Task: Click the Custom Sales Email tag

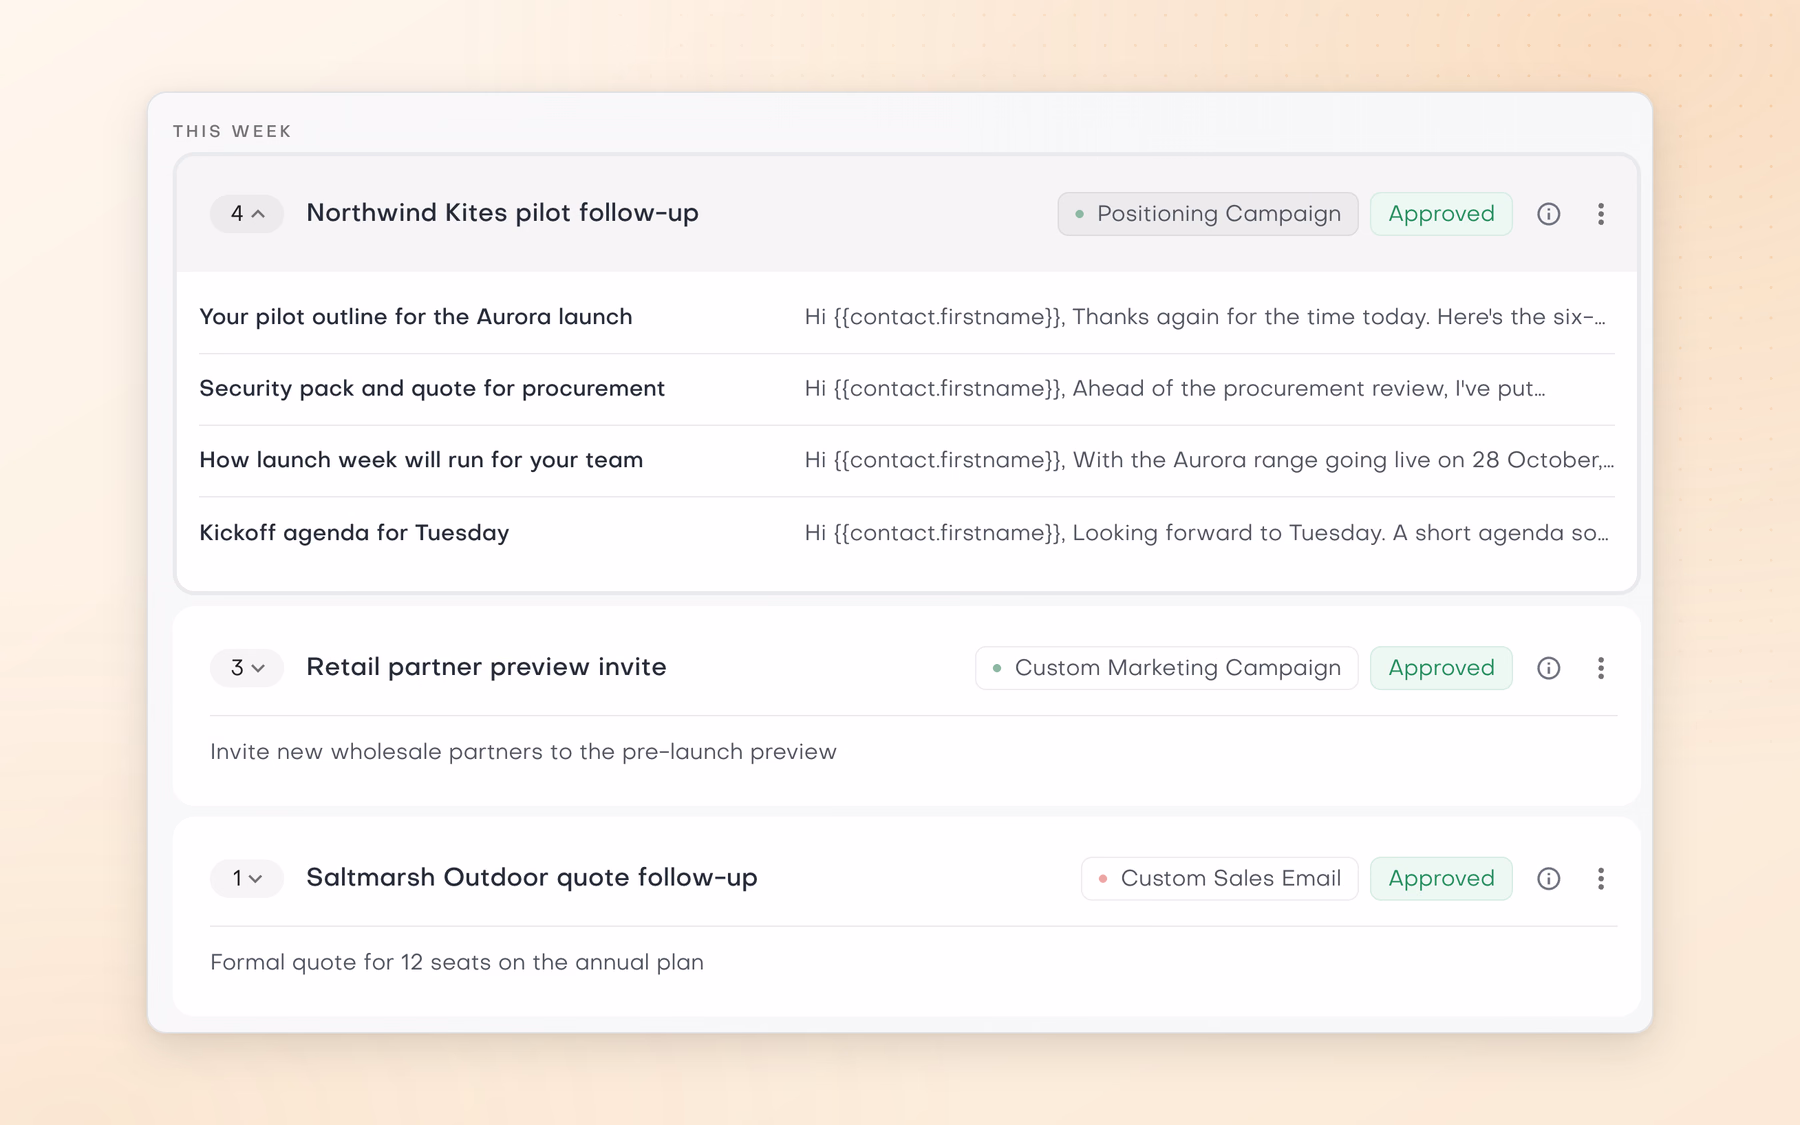Action: coord(1219,878)
